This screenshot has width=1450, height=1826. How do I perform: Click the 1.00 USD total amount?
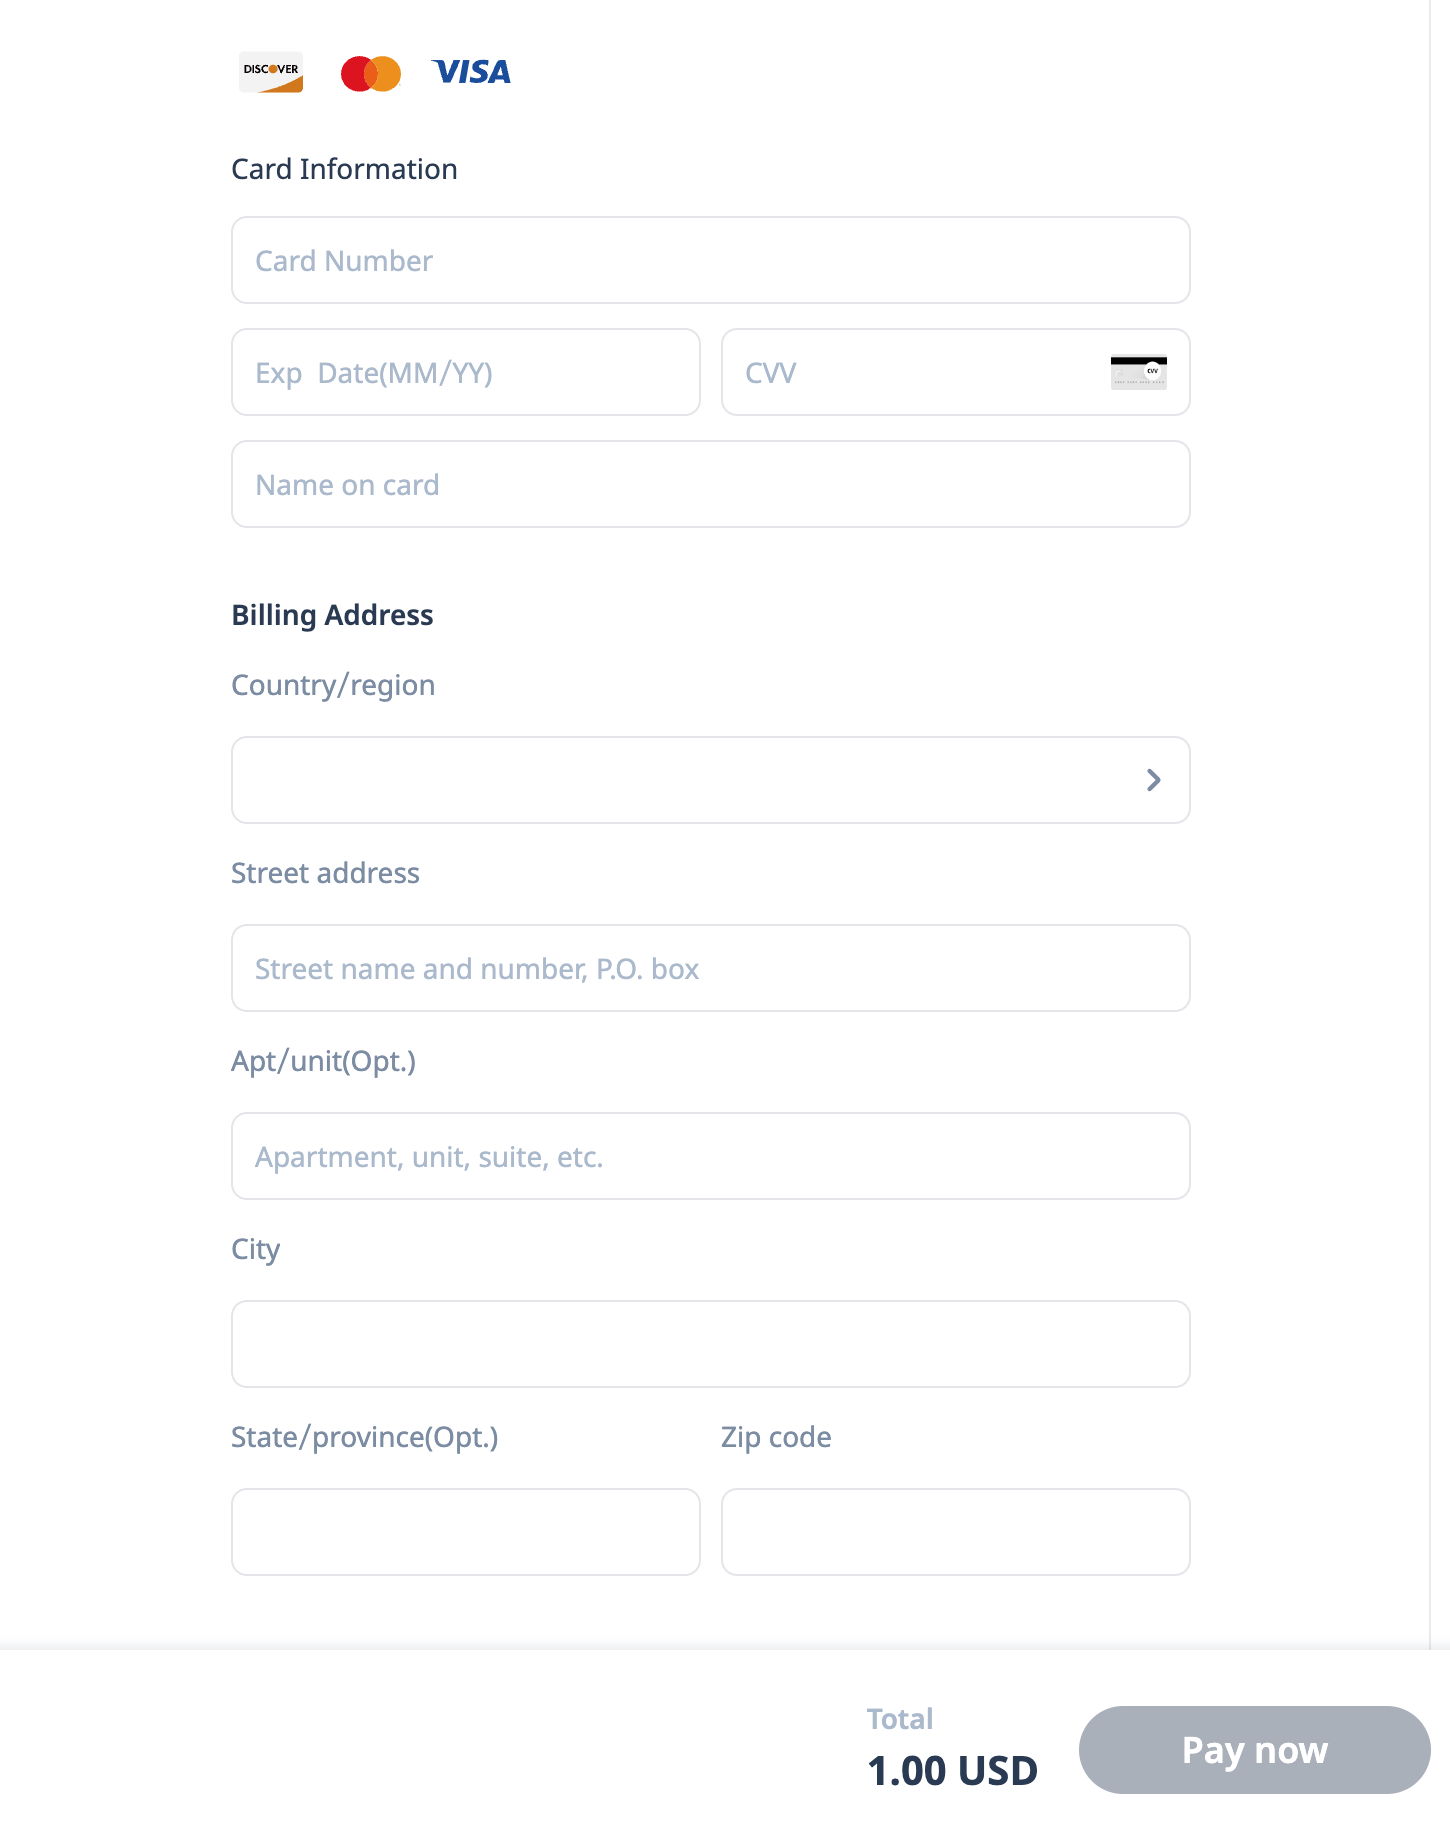[952, 1771]
